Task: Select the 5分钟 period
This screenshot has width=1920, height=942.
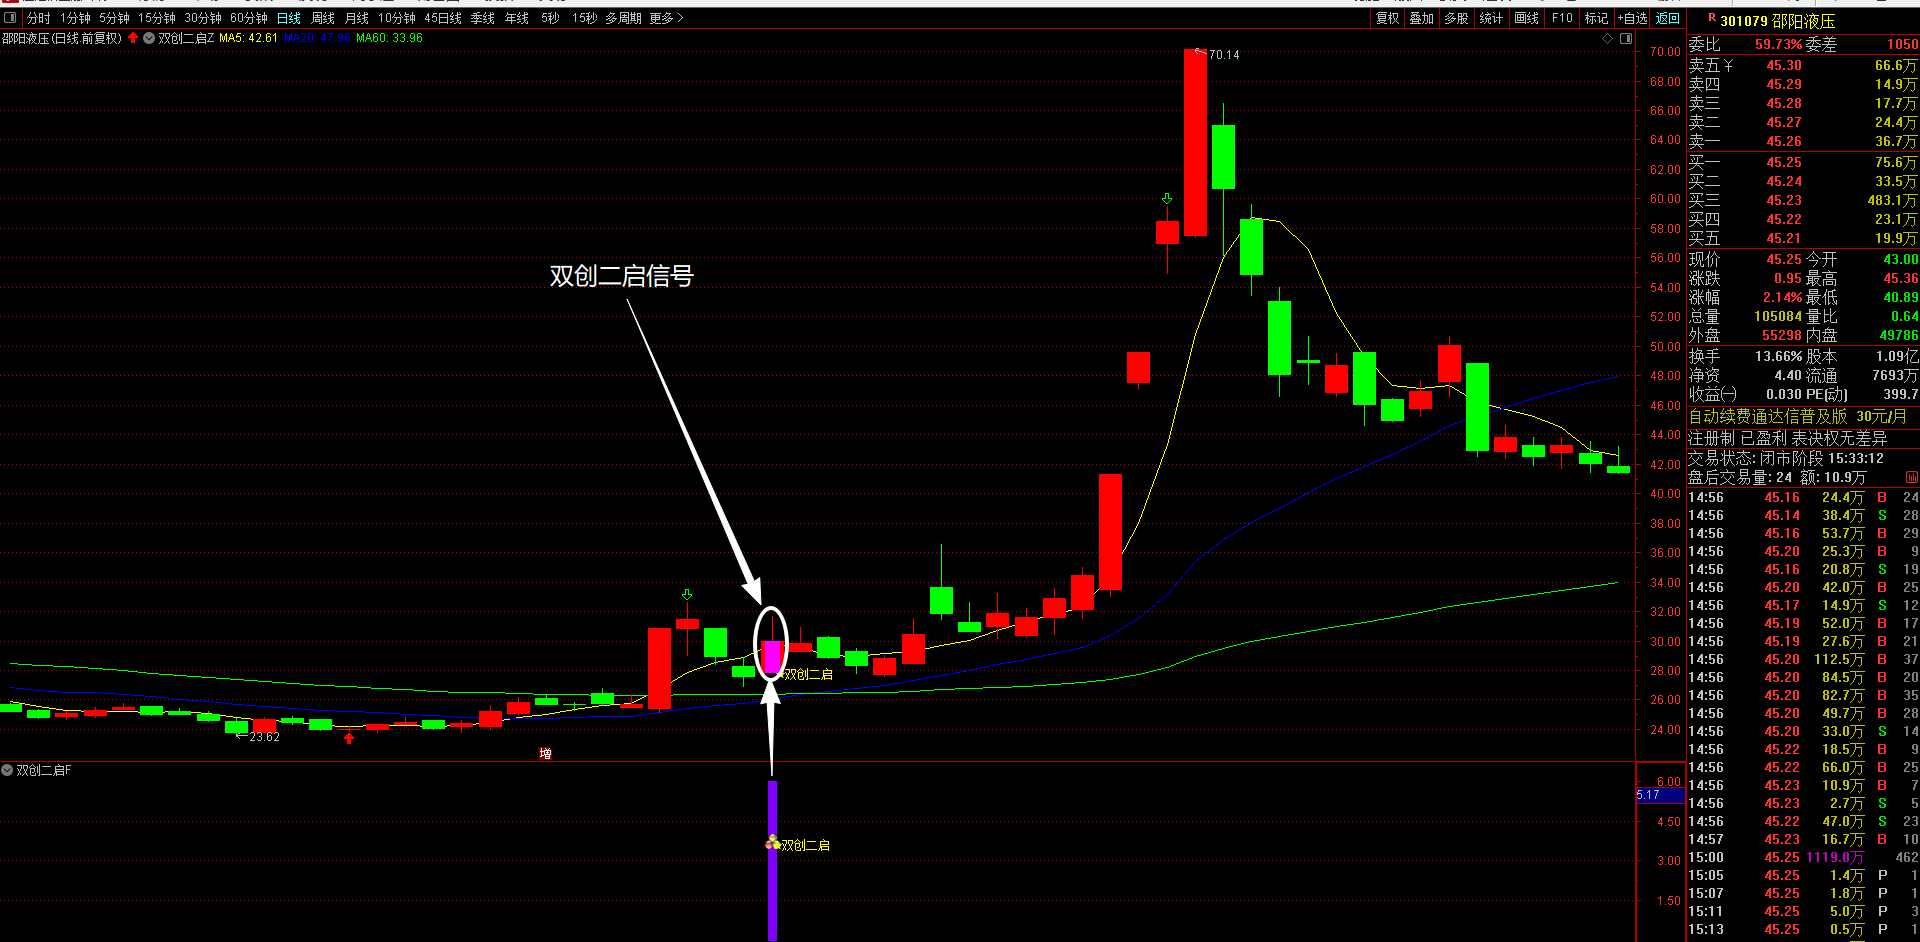Action: pos(114,18)
